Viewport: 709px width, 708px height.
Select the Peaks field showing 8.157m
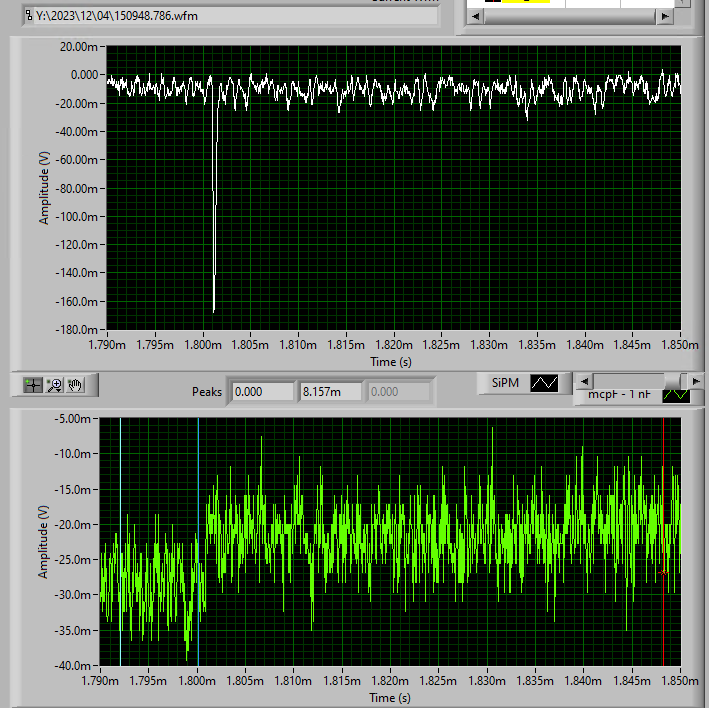pyautogui.click(x=331, y=392)
